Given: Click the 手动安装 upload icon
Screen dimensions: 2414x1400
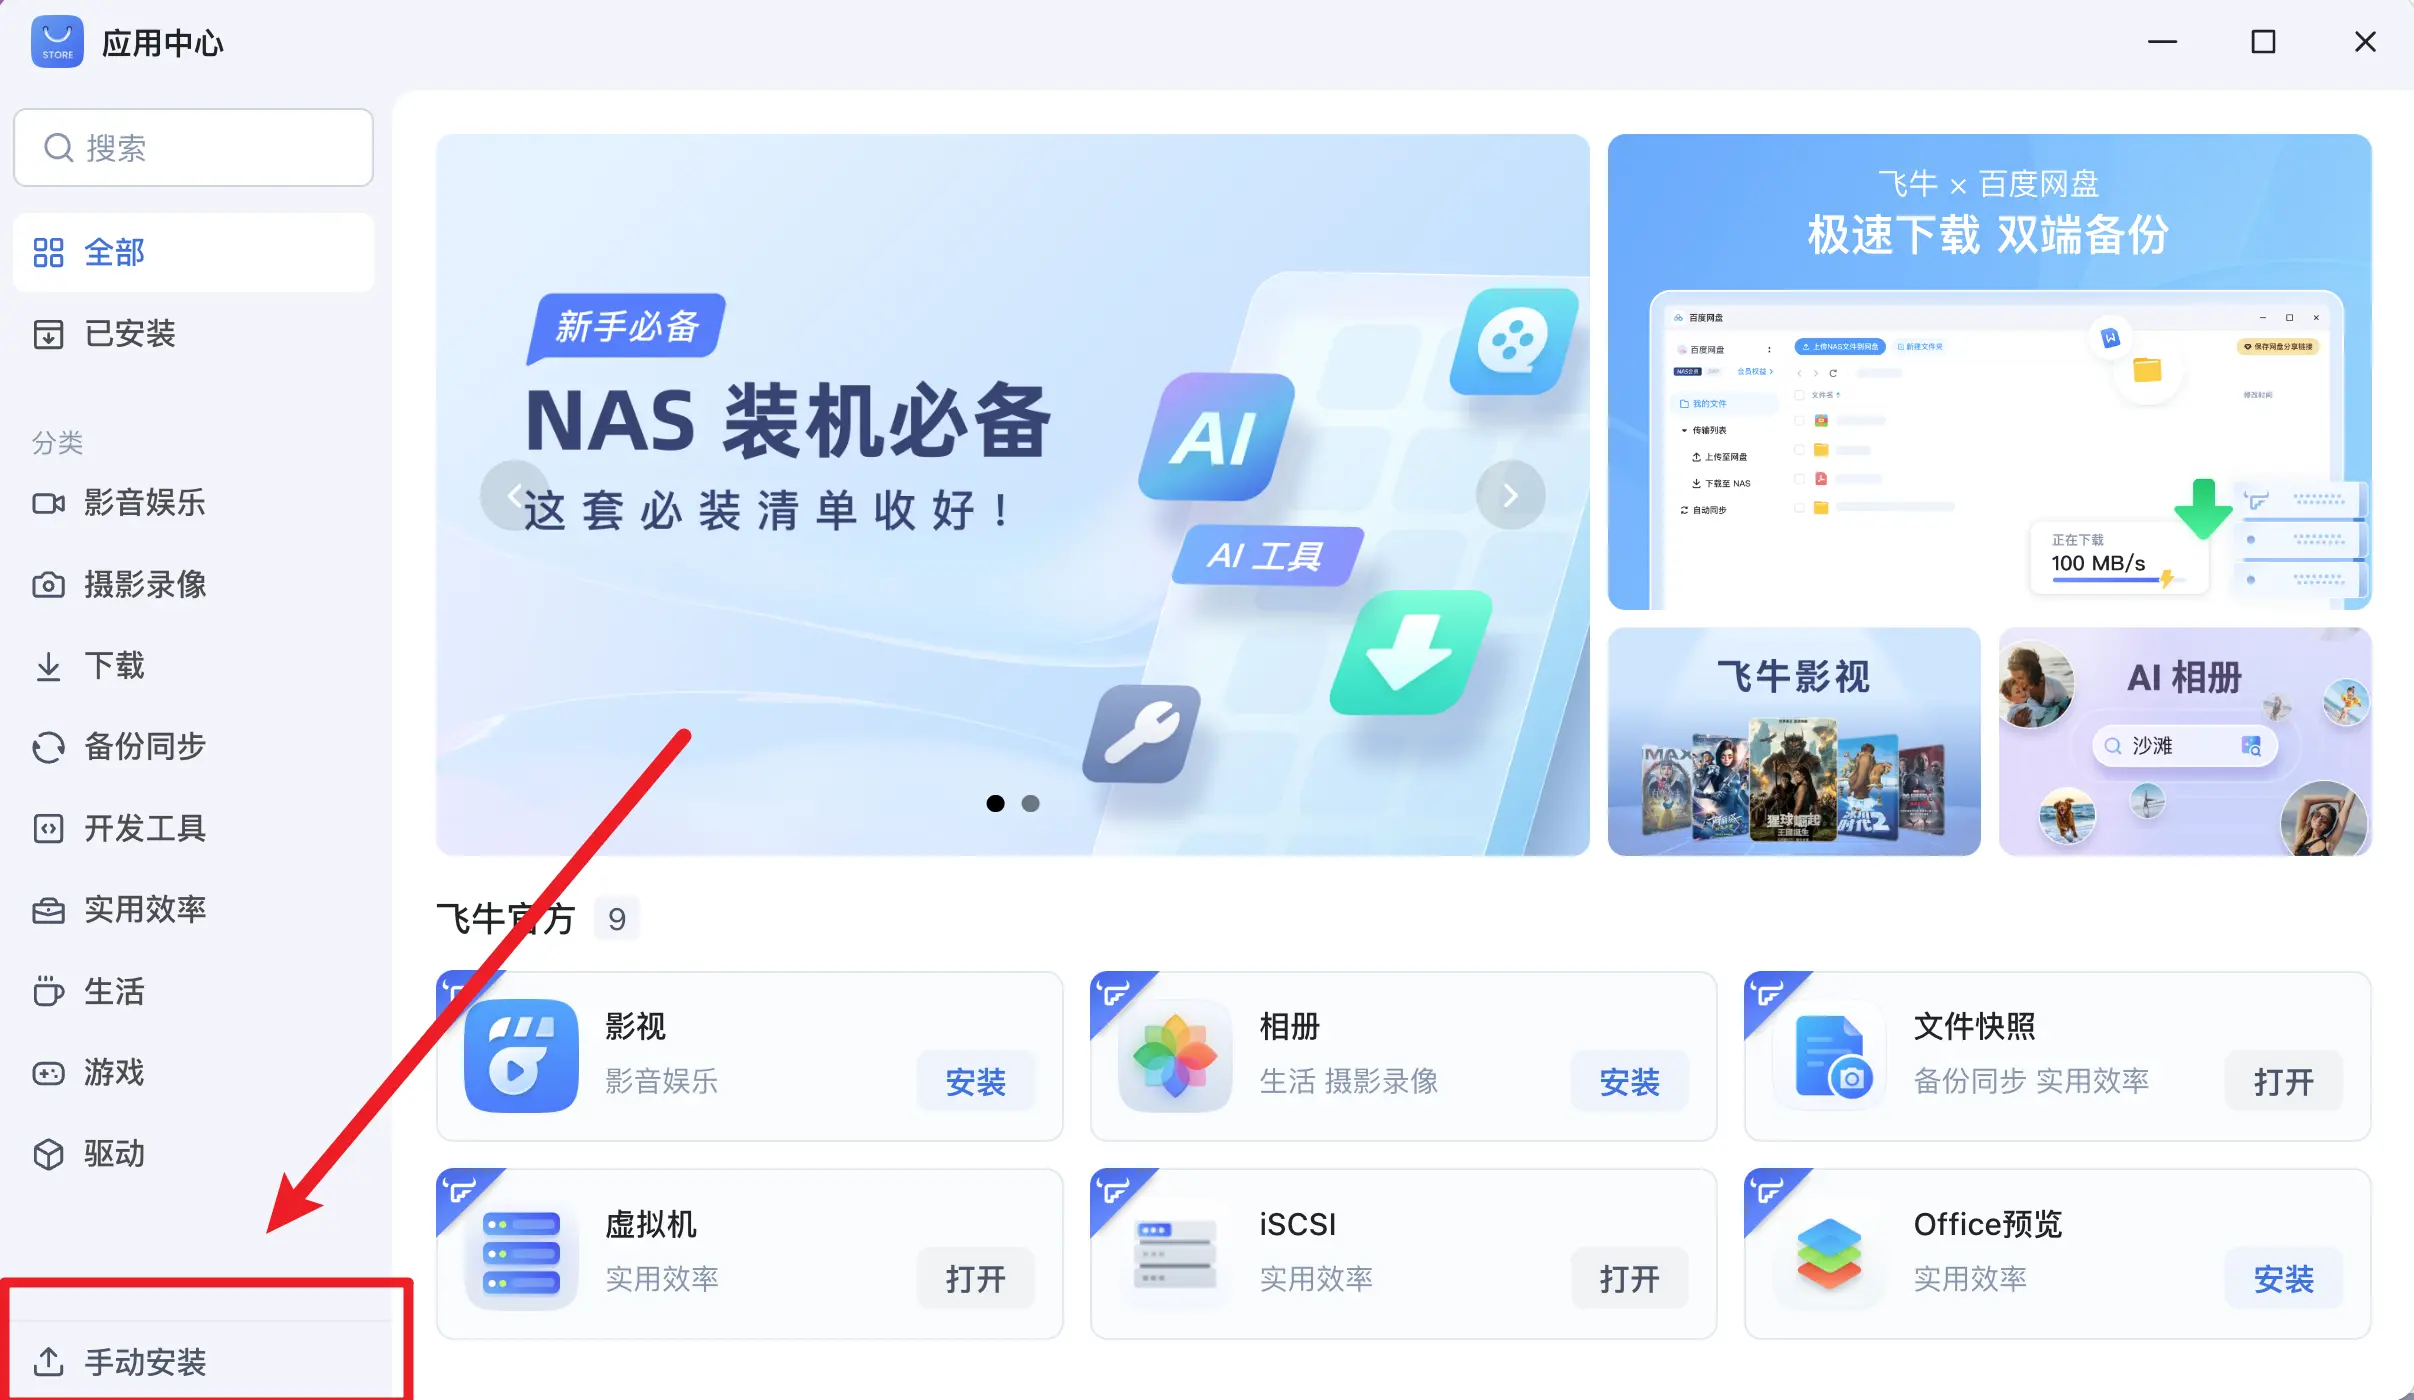Looking at the screenshot, I should (x=48, y=1361).
